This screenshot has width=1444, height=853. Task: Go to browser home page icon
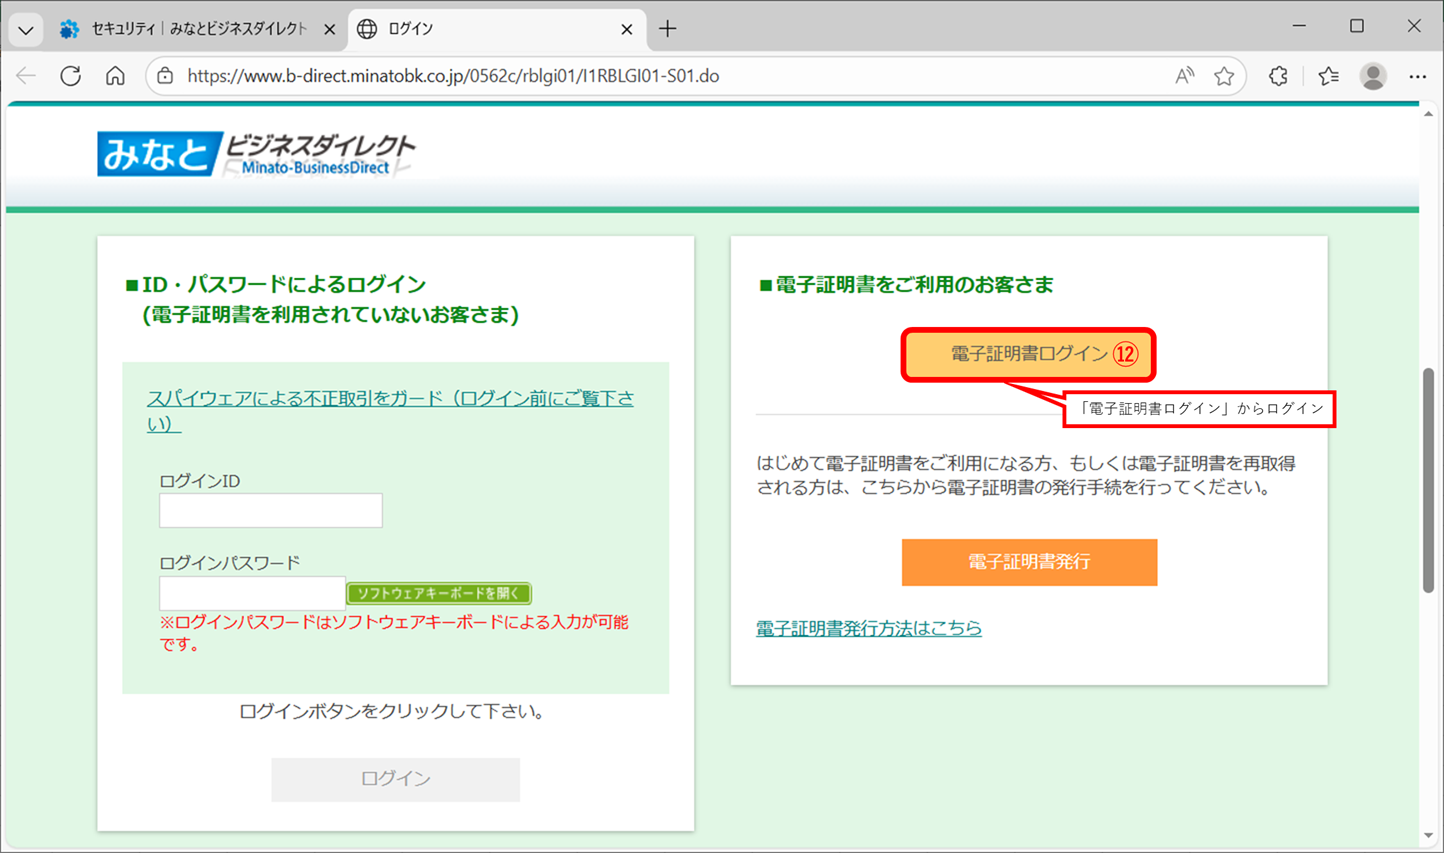(115, 76)
